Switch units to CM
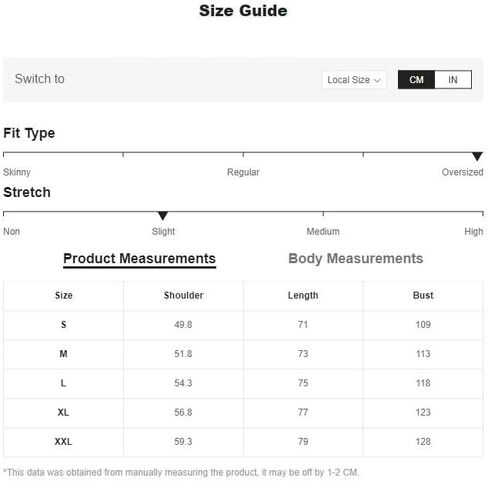The image size is (488, 481). tap(416, 80)
